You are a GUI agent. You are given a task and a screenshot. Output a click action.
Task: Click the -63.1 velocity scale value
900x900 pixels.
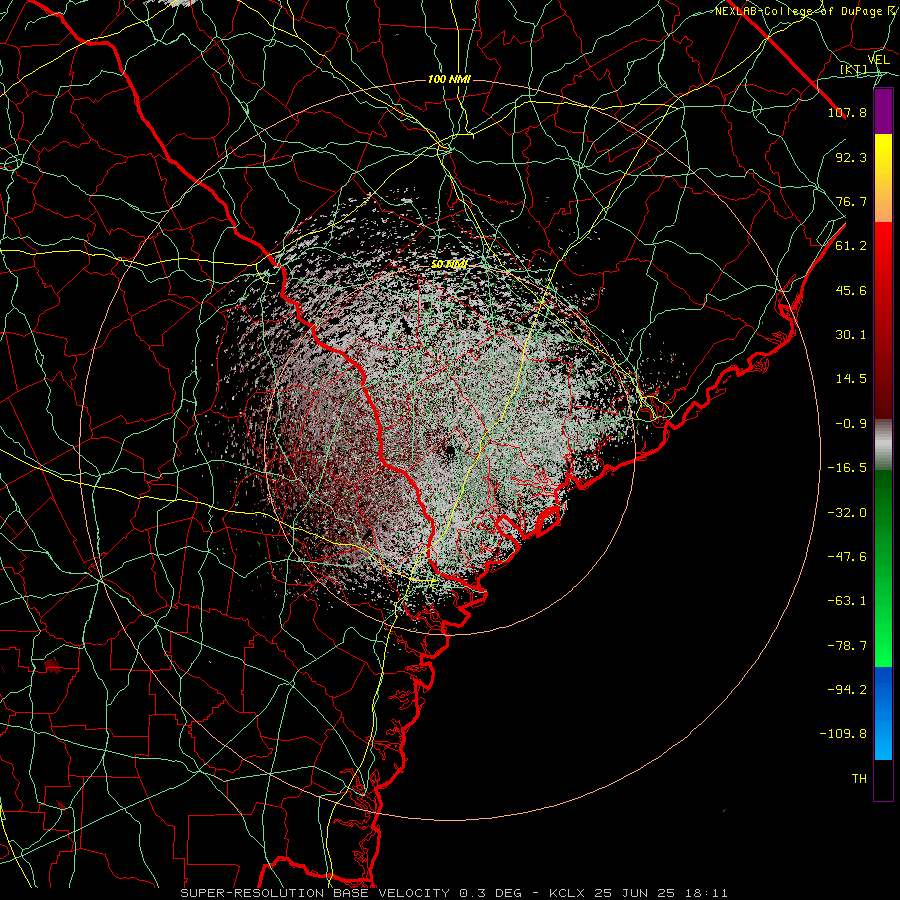pyautogui.click(x=847, y=601)
